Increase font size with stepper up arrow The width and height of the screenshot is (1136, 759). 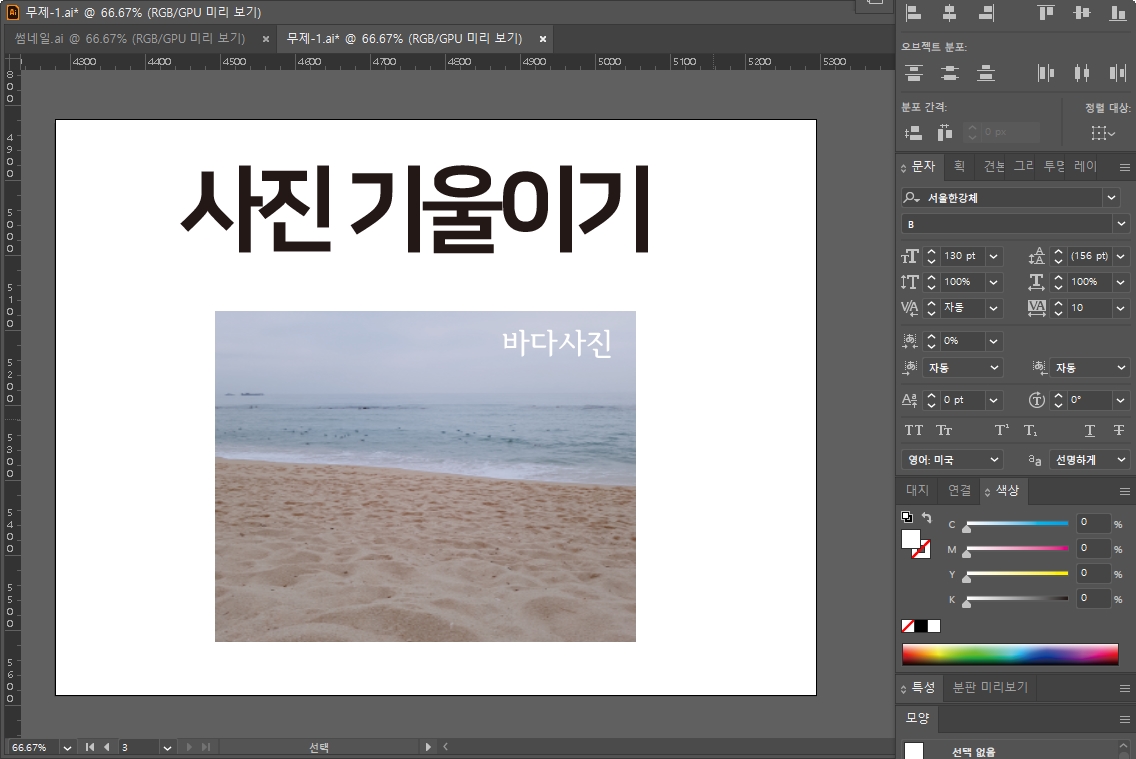(932, 252)
